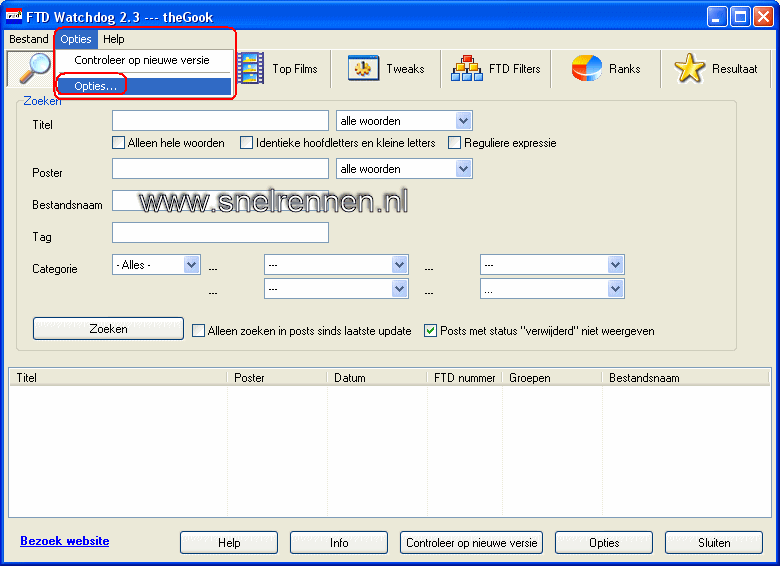Switch to the Resultaat tab
Viewport: 780px width, 566px height.
pos(716,69)
